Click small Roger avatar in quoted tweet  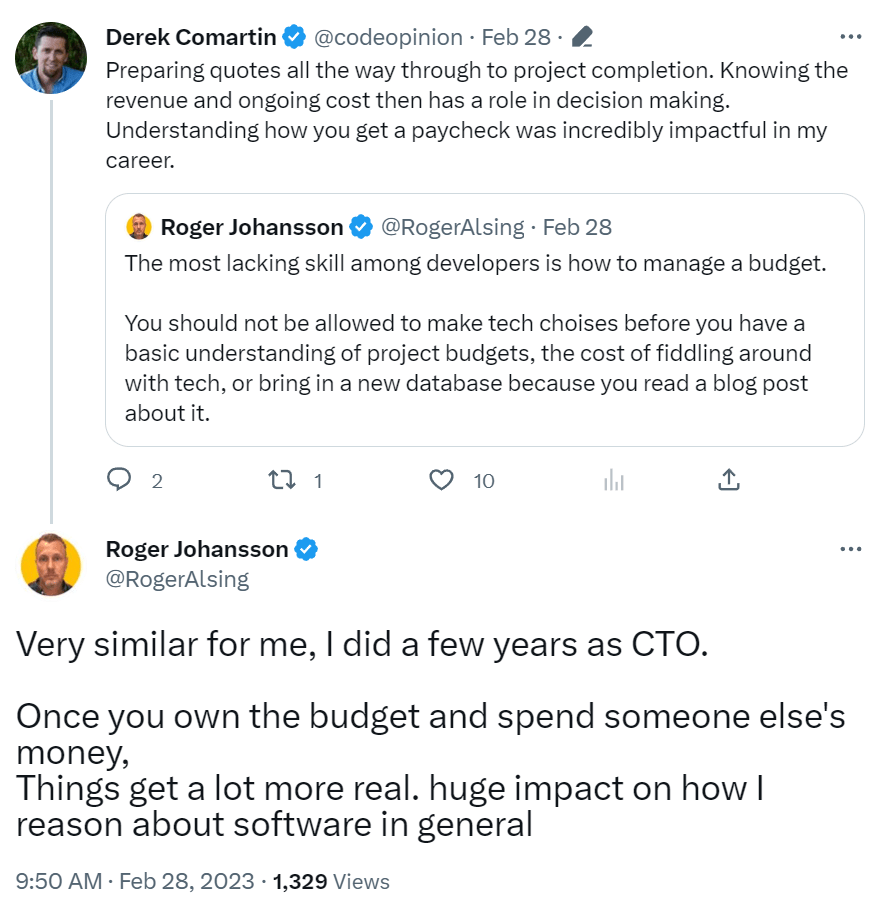(139, 227)
